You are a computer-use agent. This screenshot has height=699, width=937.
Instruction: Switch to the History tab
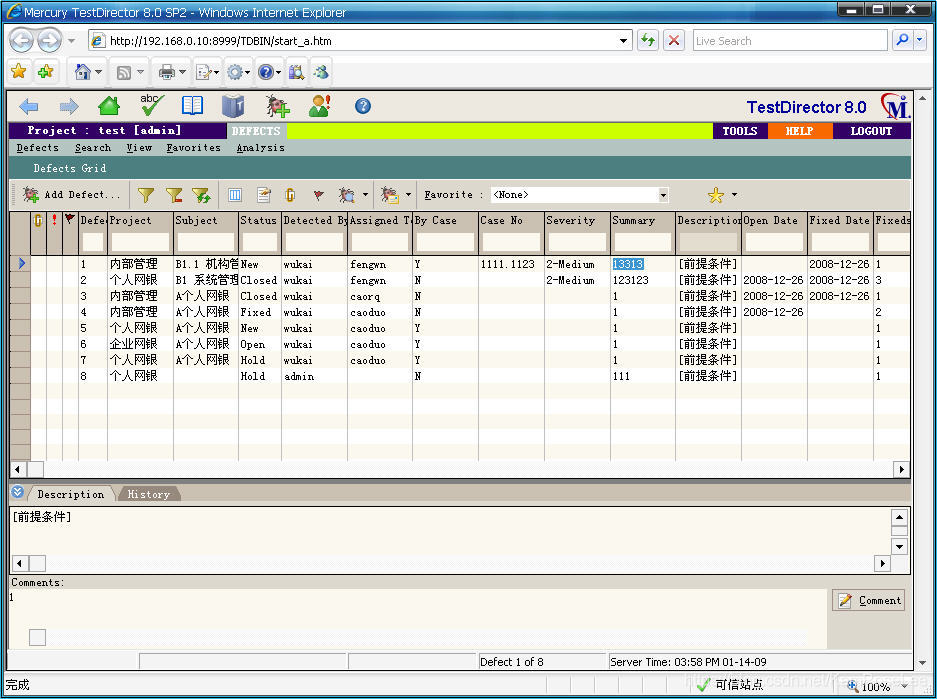[x=149, y=494]
